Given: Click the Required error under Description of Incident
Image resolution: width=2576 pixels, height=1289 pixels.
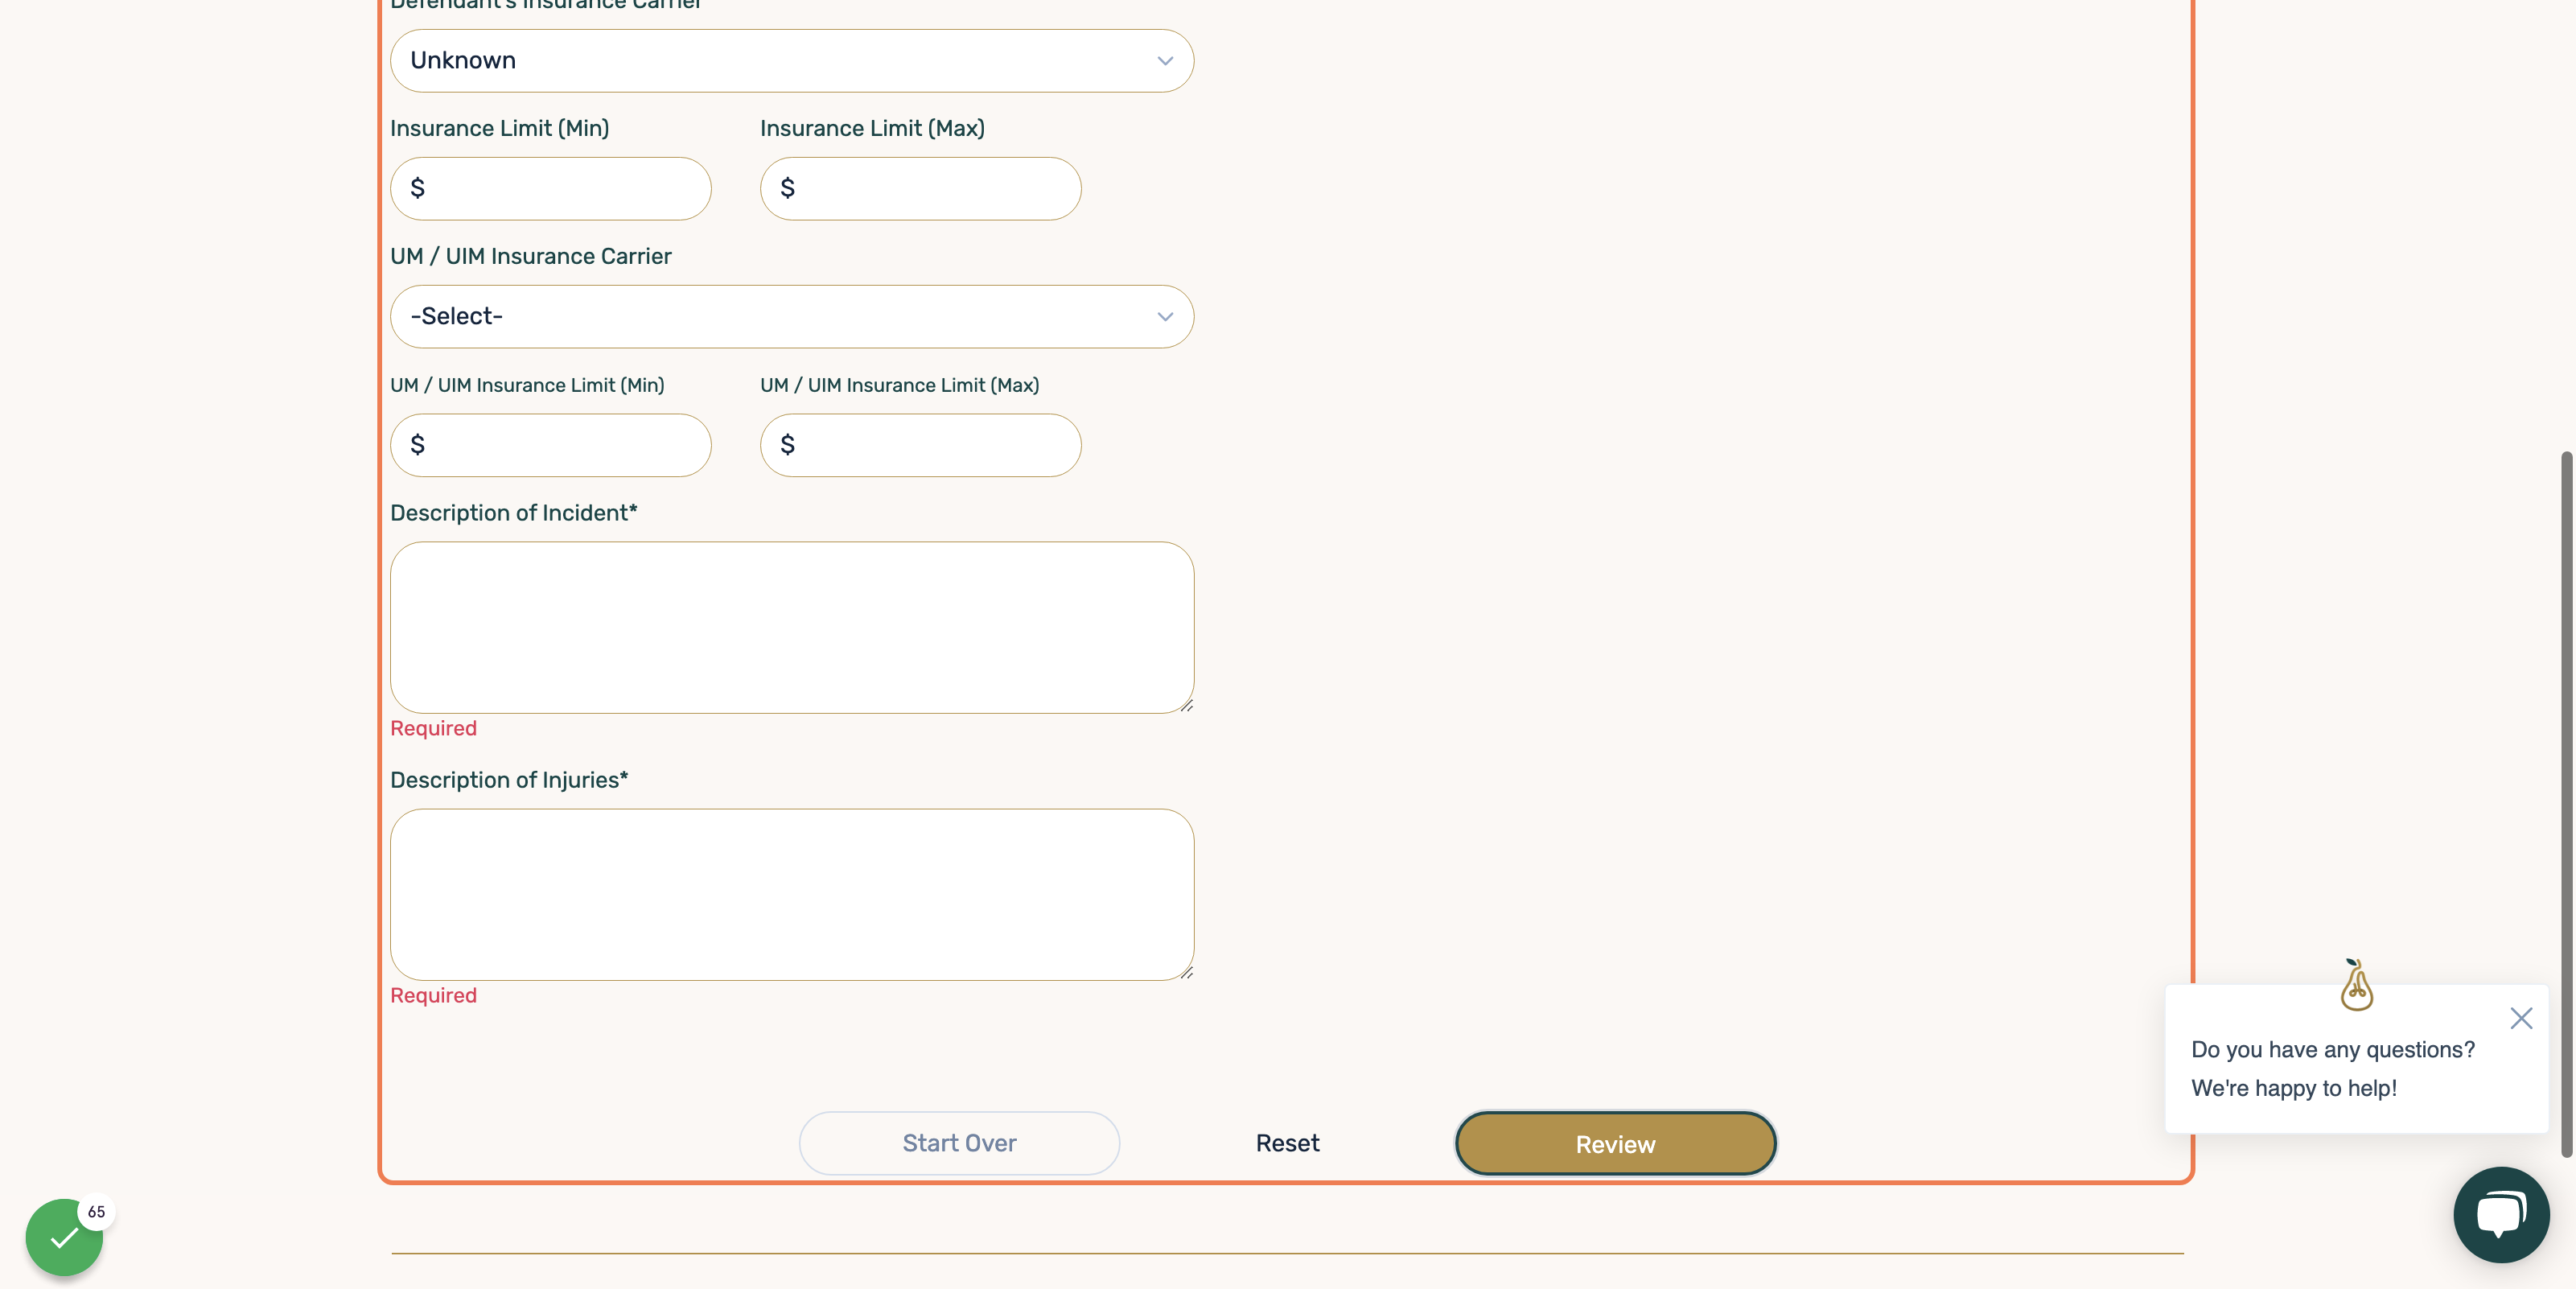Looking at the screenshot, I should [433, 728].
